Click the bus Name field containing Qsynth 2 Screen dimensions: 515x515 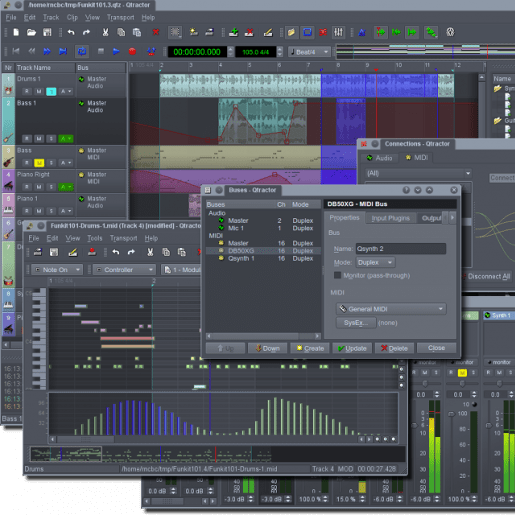point(401,249)
